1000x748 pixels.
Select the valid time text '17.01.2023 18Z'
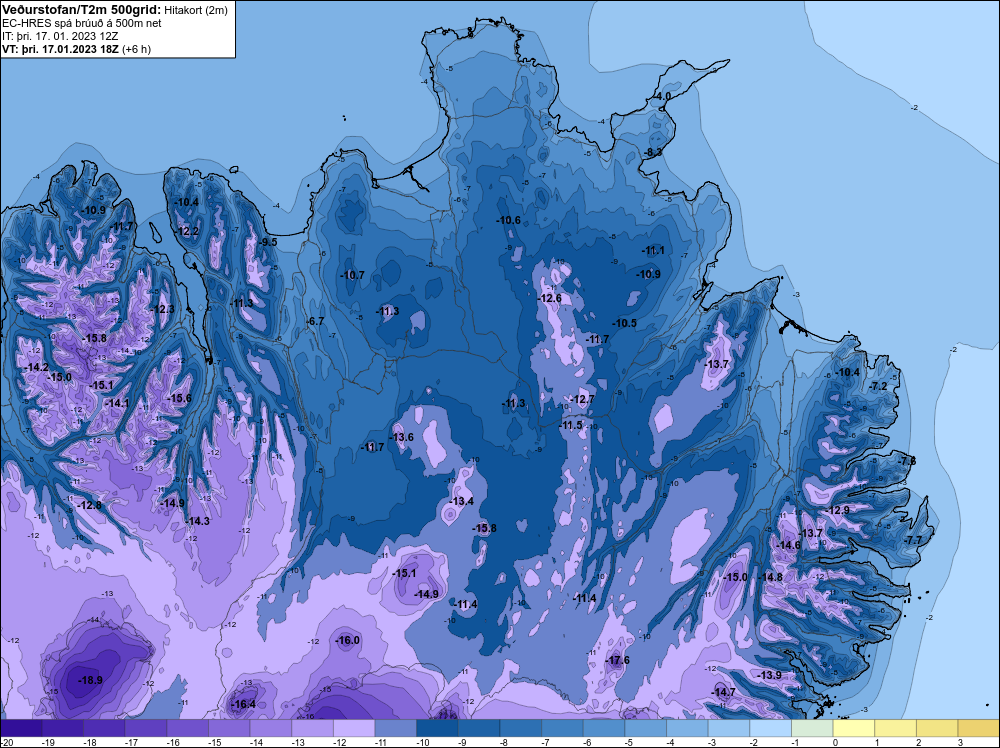click(x=80, y=49)
